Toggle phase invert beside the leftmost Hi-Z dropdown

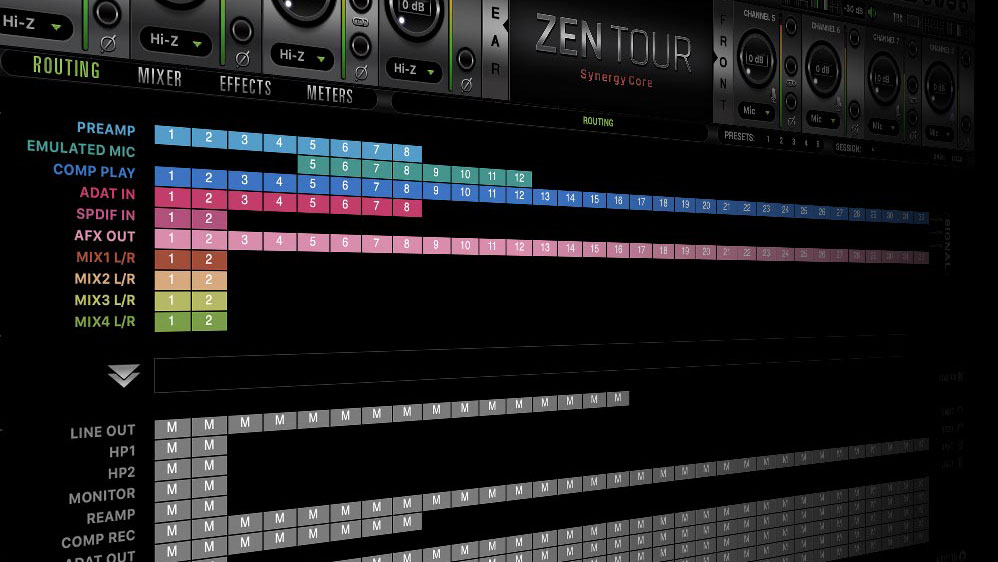108,44
